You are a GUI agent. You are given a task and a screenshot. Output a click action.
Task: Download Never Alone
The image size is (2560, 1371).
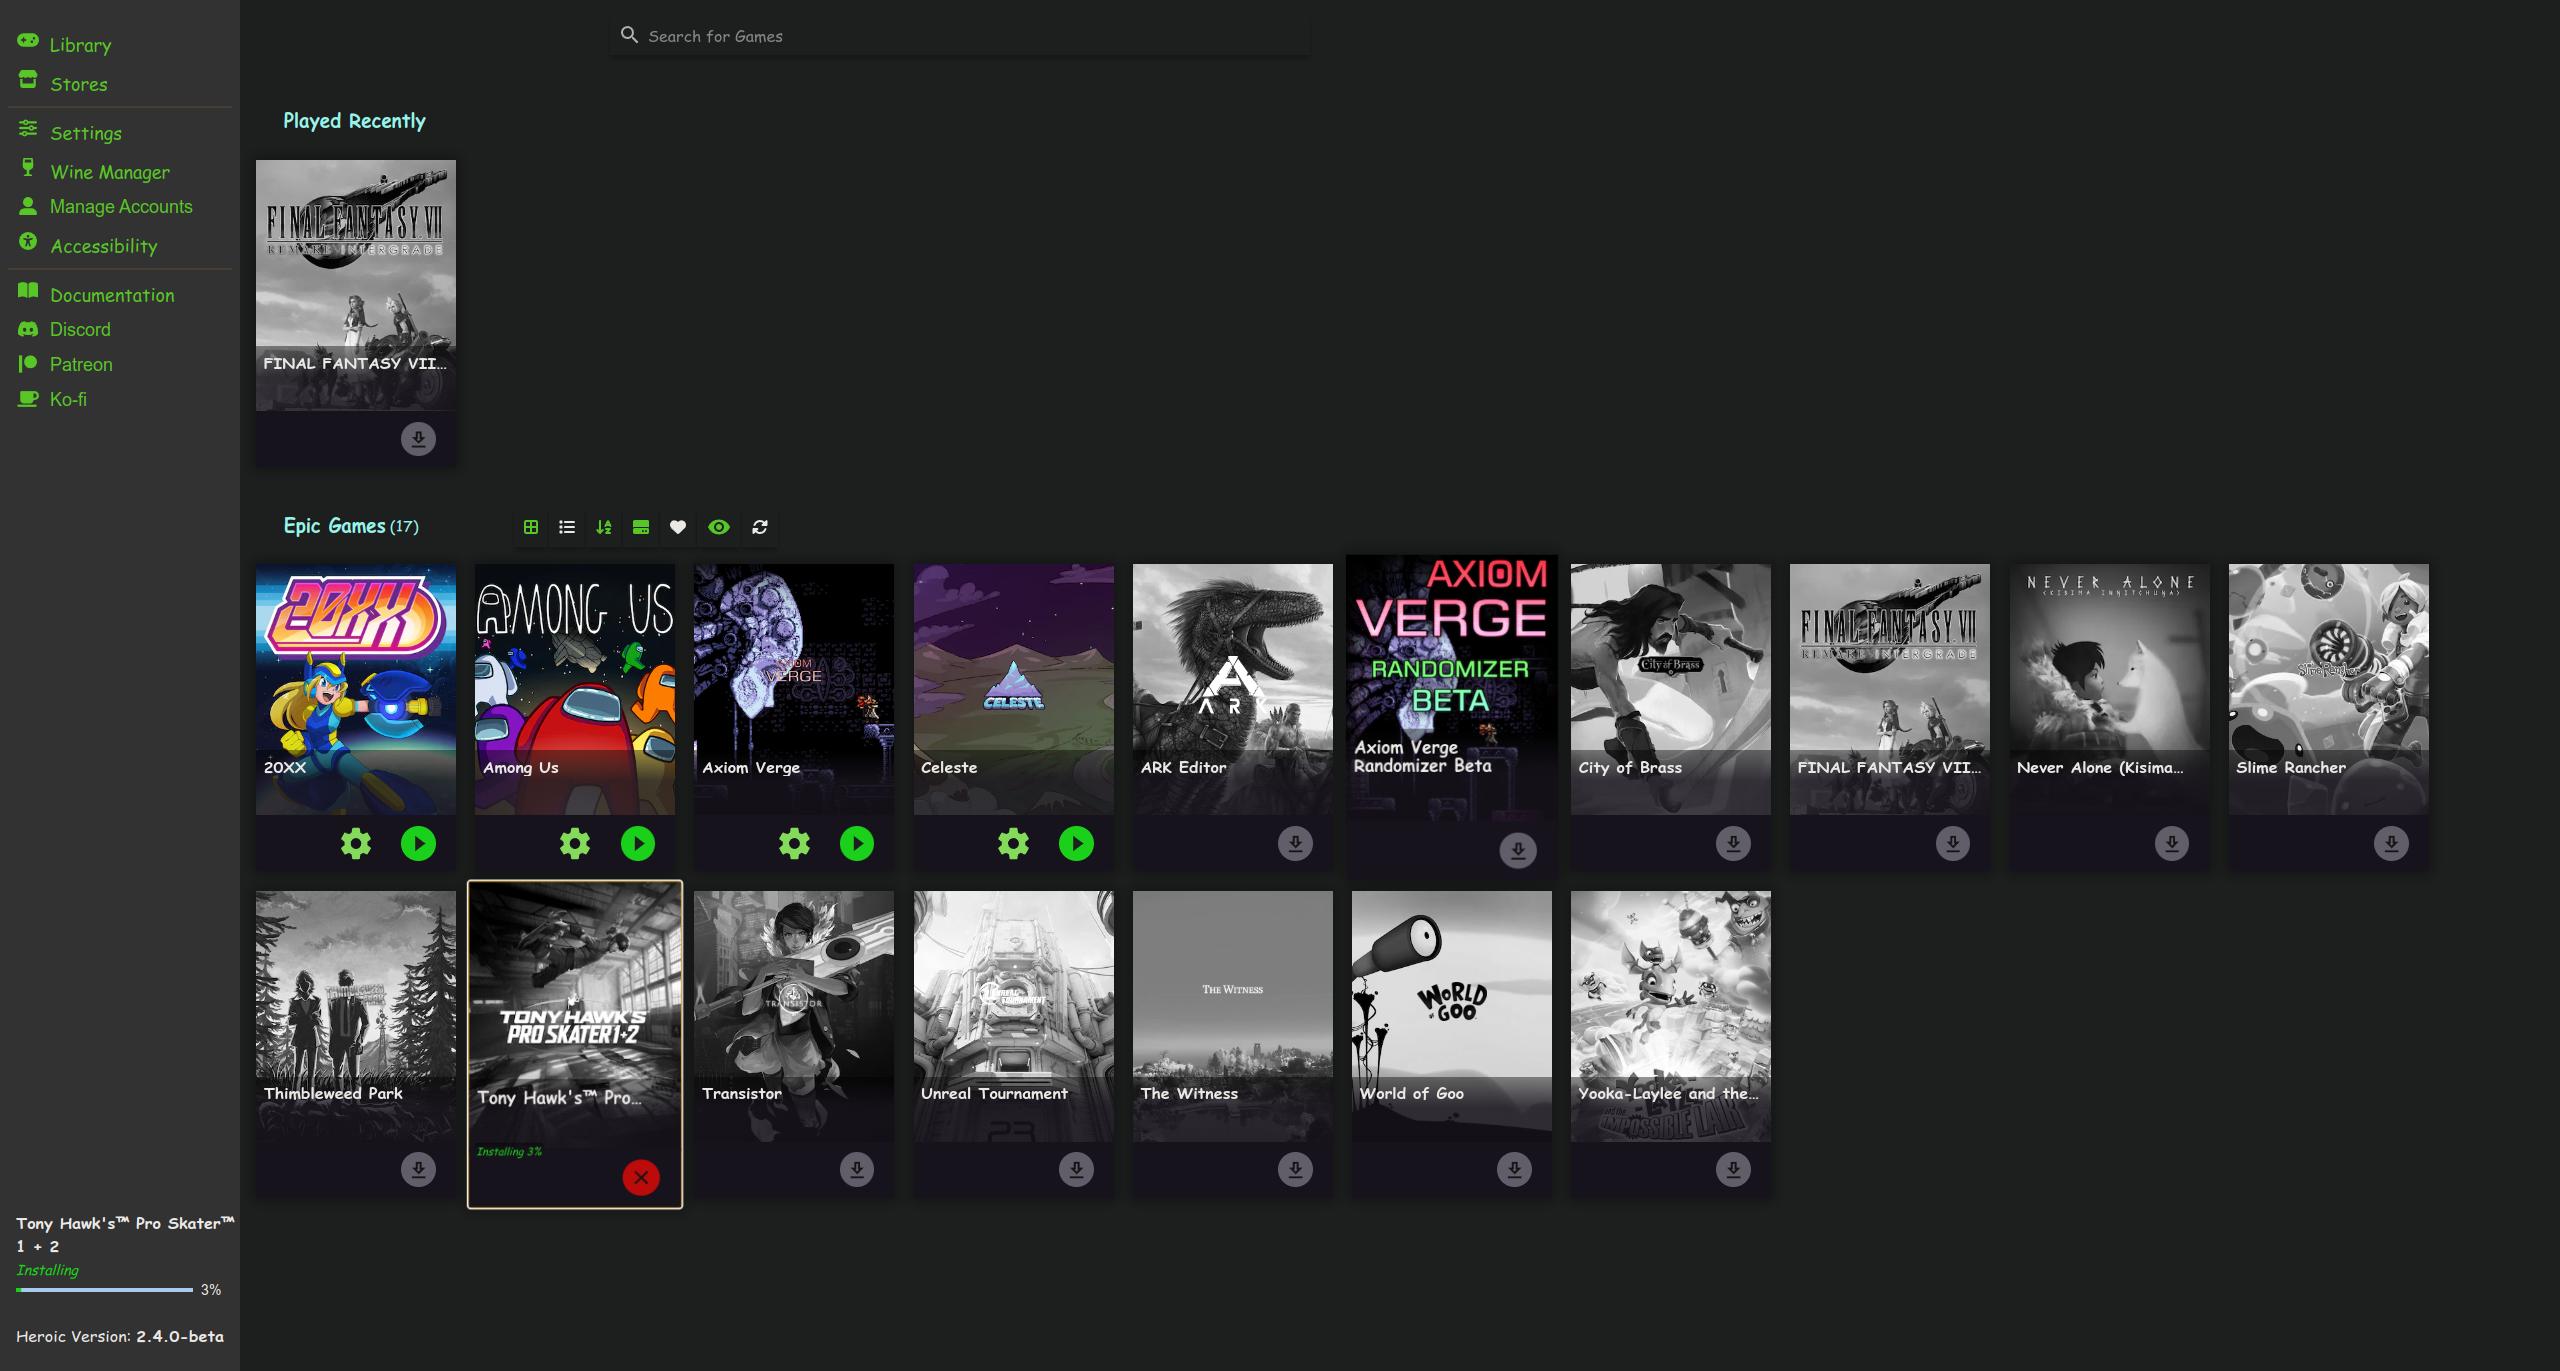coord(2172,843)
